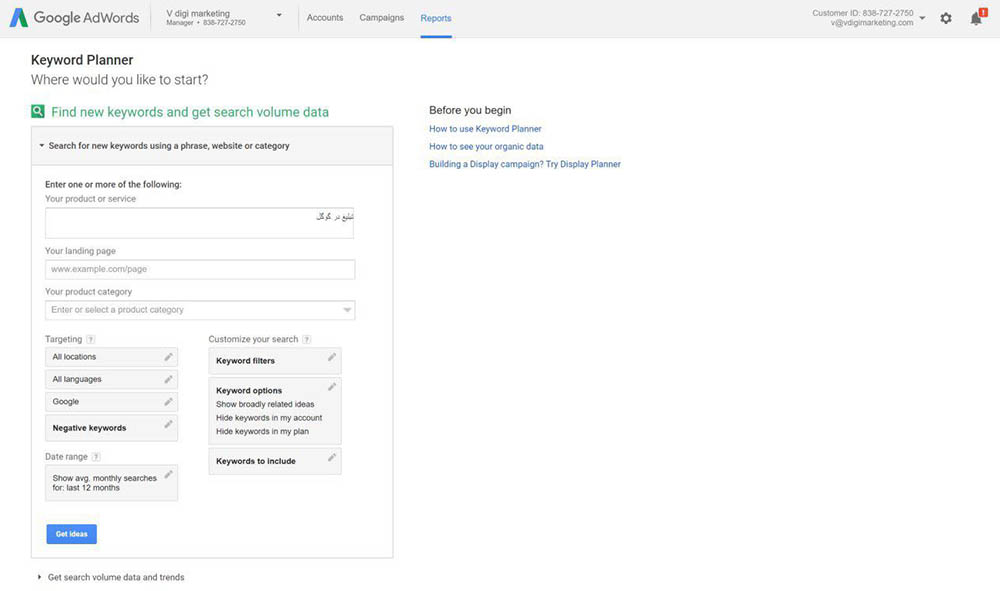Switch to the Accounts tab
Viewport: 1000px width, 591px height.
[x=324, y=17]
